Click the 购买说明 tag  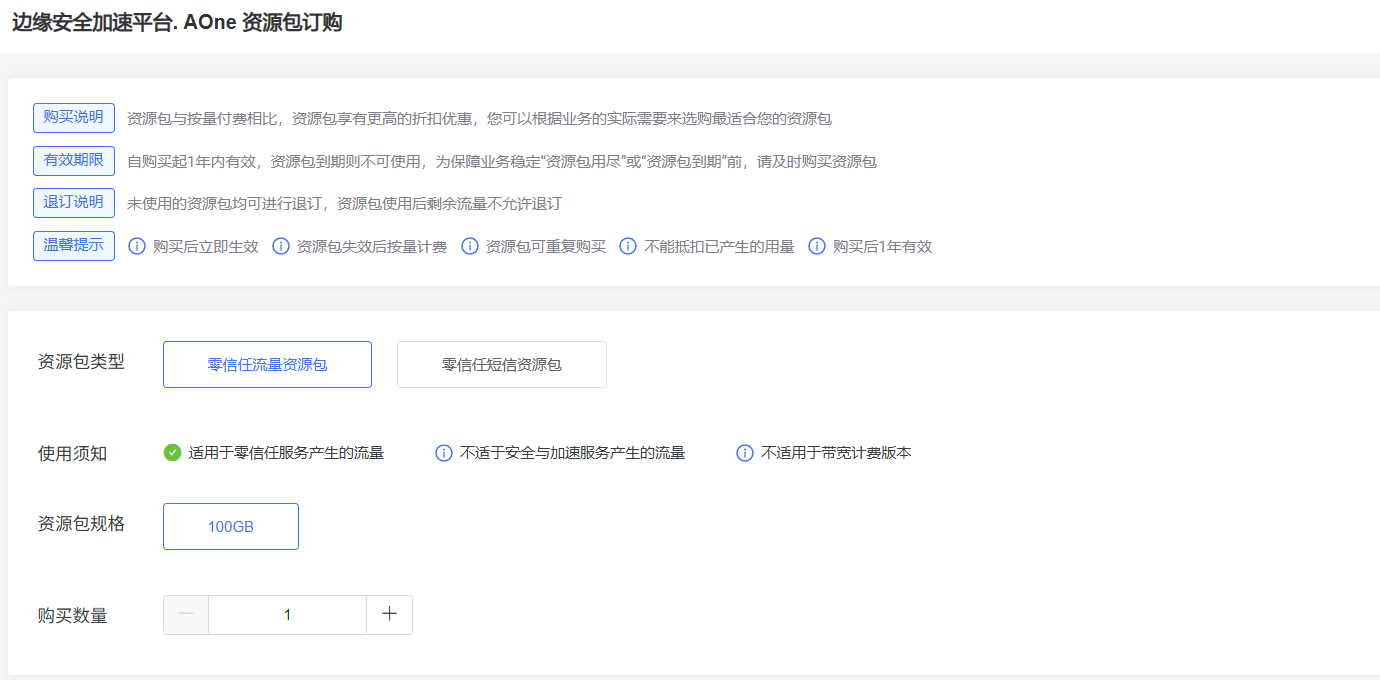coord(74,118)
